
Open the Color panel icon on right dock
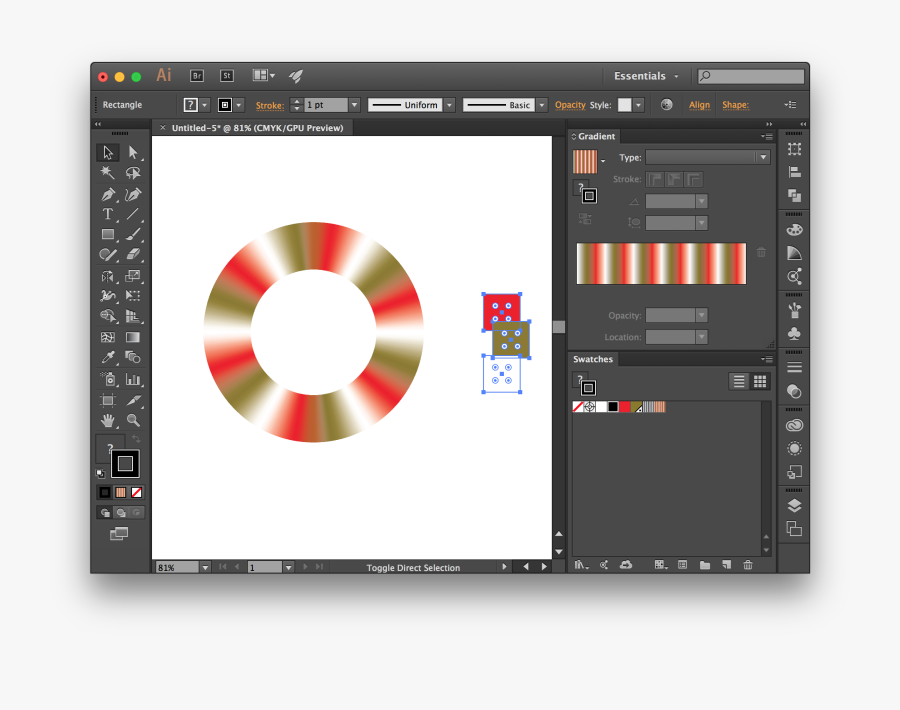(x=793, y=229)
